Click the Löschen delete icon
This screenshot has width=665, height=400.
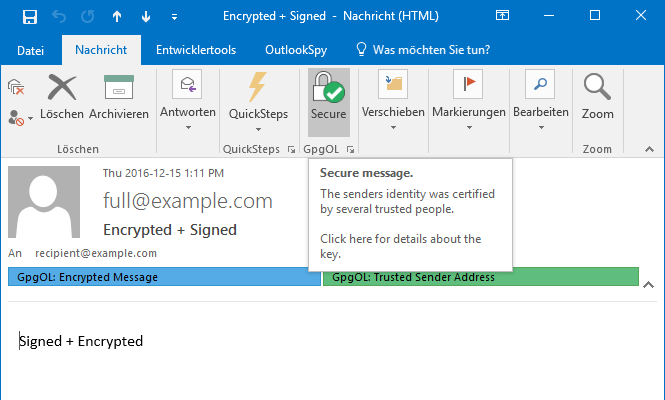coord(62,88)
